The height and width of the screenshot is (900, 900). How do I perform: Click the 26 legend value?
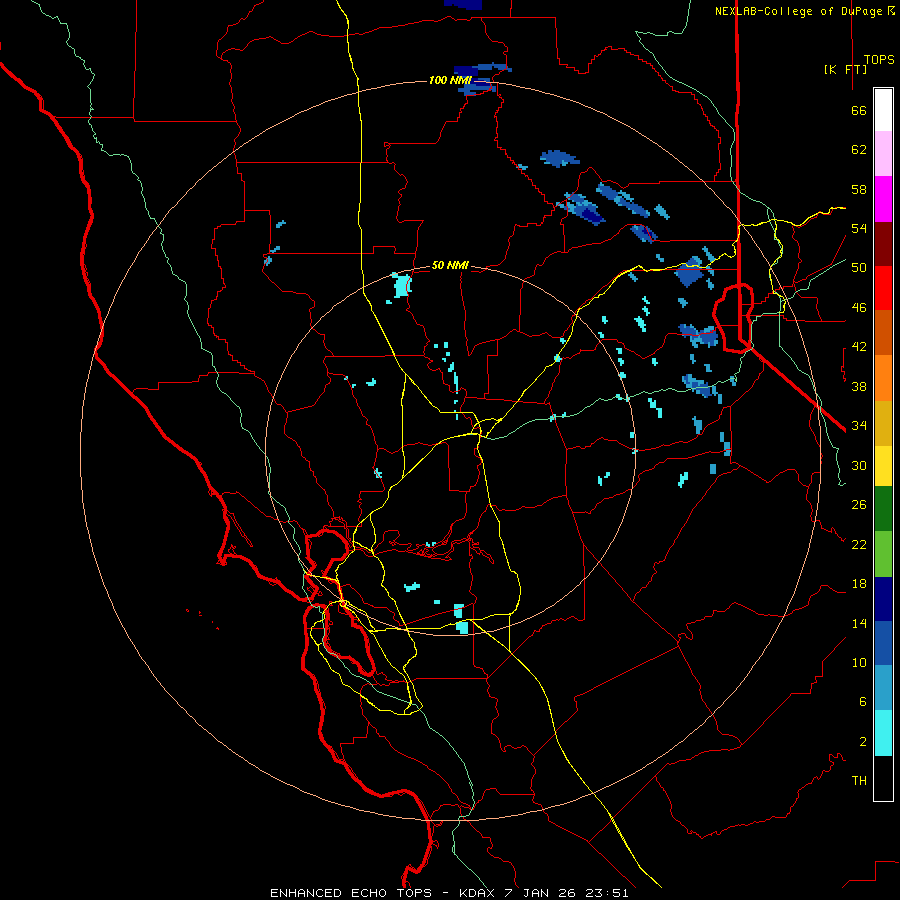tap(859, 505)
